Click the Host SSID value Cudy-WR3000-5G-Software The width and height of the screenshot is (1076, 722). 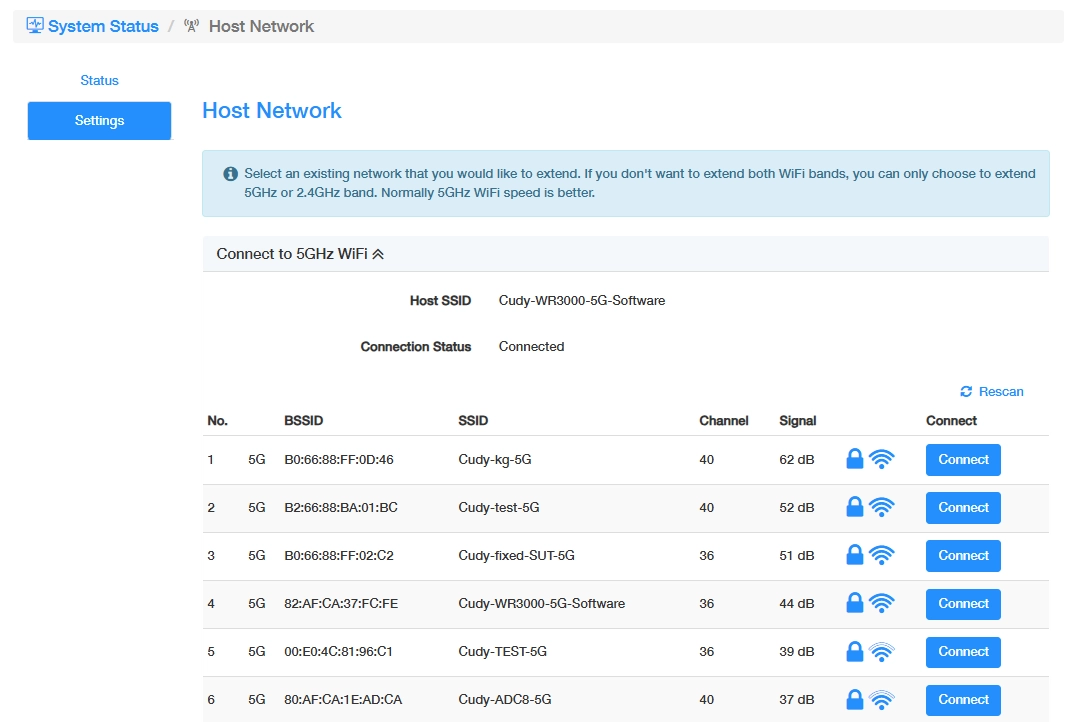click(582, 301)
